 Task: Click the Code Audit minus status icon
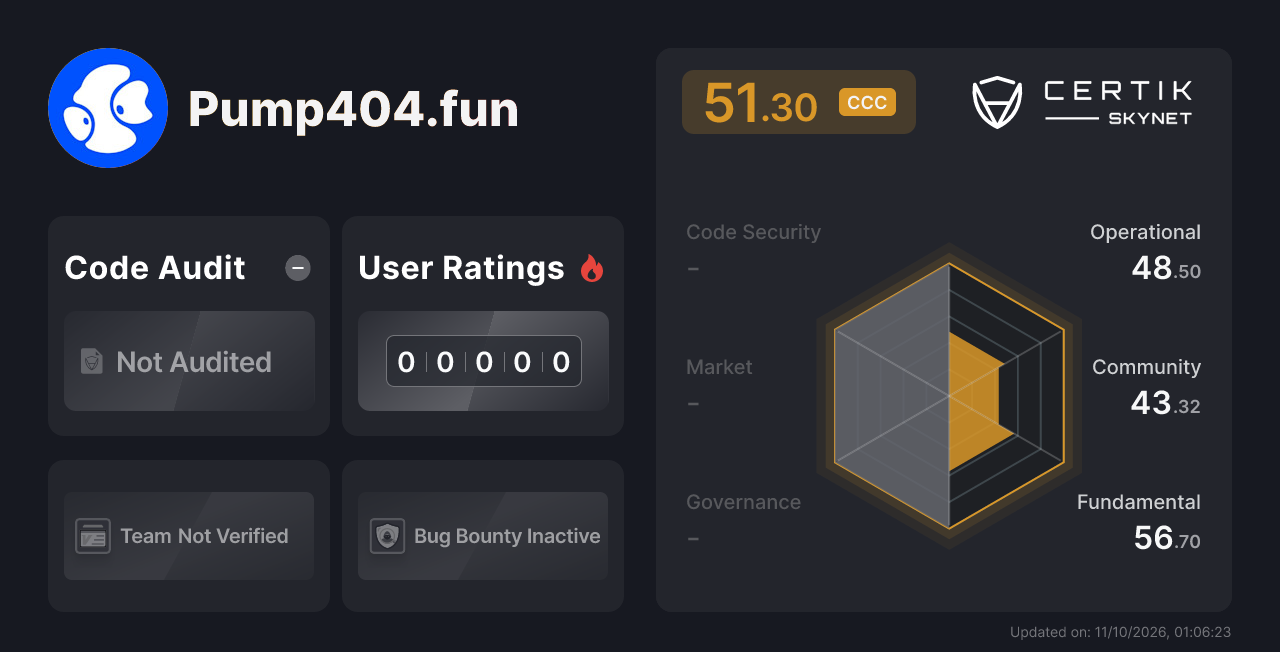click(298, 268)
